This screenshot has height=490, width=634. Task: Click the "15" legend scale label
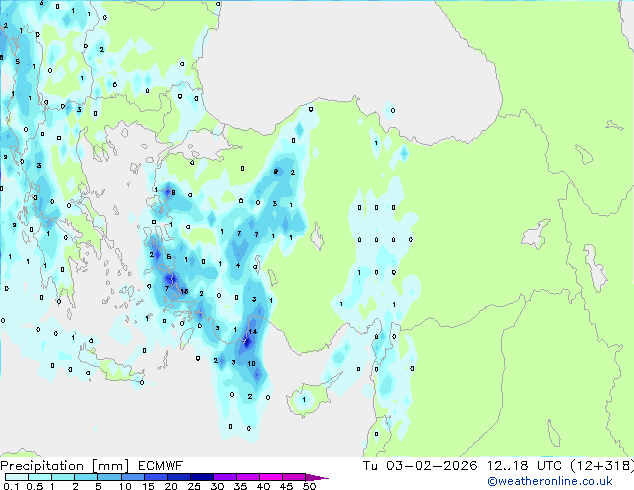[148, 486]
